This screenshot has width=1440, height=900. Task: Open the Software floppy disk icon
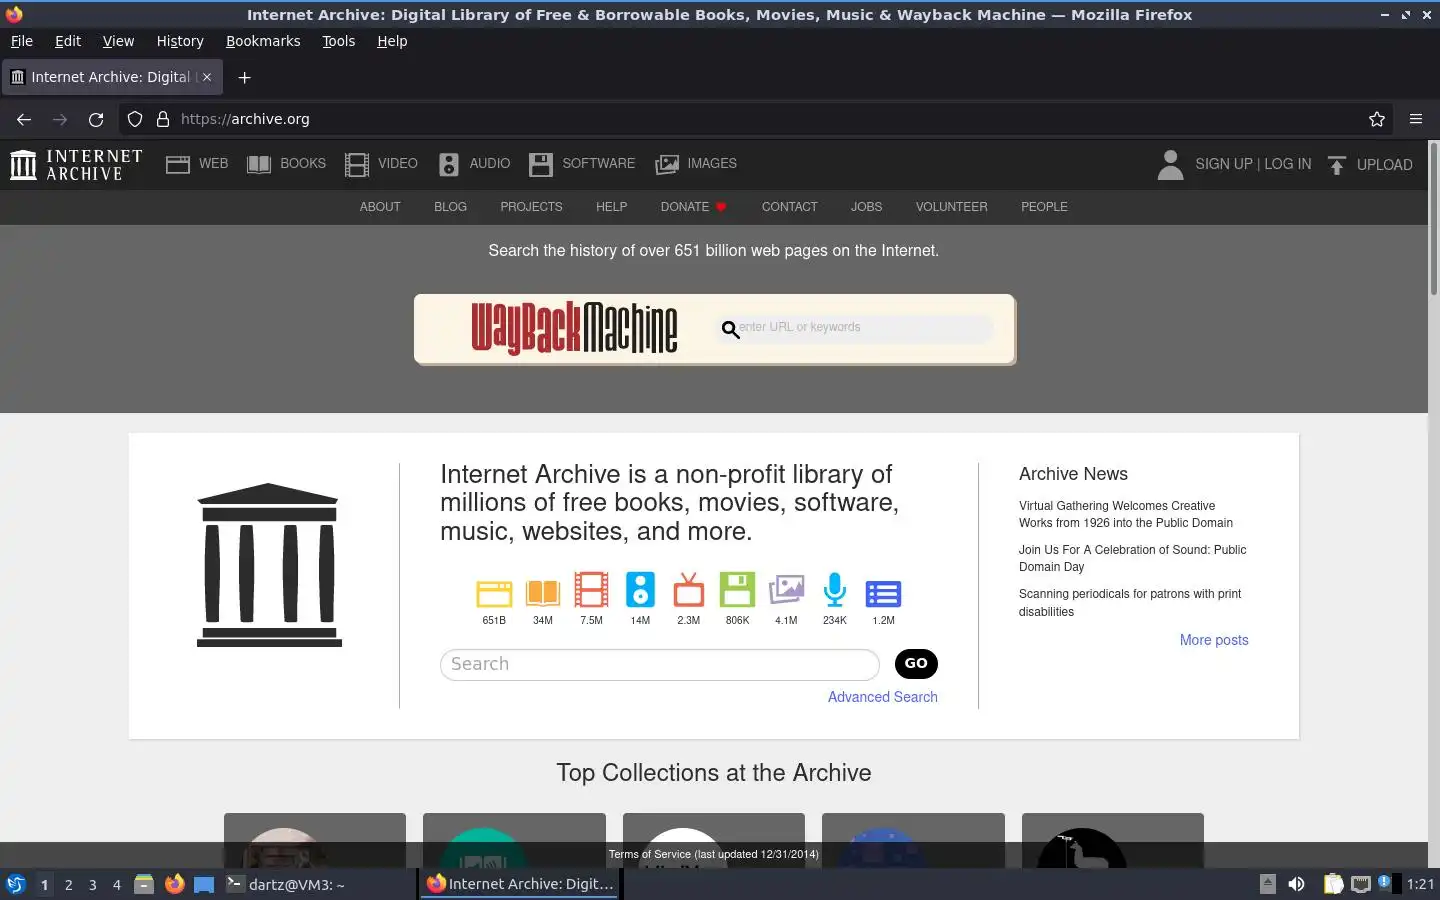541,164
